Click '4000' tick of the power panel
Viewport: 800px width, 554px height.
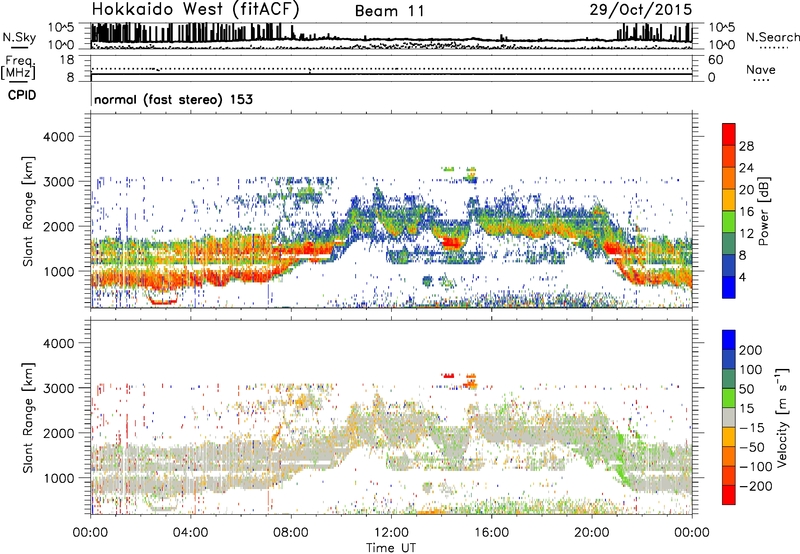pyautogui.click(x=59, y=137)
